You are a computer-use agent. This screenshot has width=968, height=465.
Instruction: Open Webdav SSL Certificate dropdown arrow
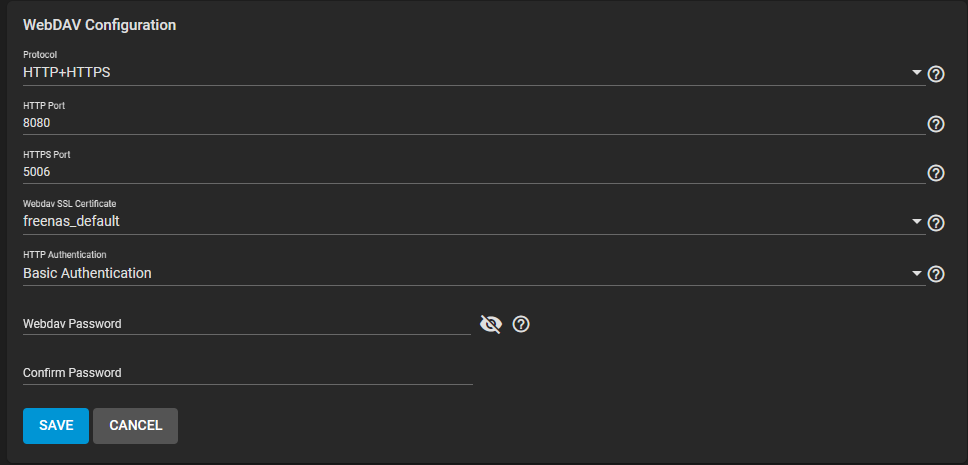917,221
